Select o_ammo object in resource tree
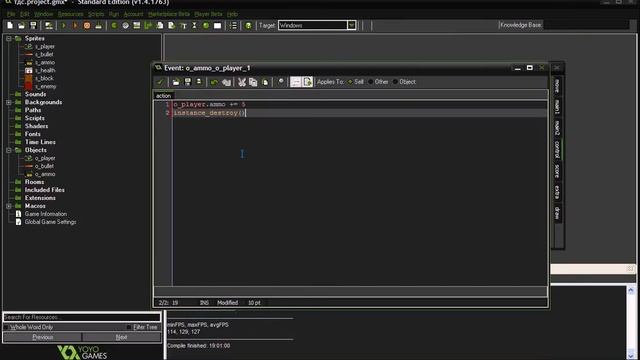This screenshot has height=360, width=640. [x=45, y=174]
